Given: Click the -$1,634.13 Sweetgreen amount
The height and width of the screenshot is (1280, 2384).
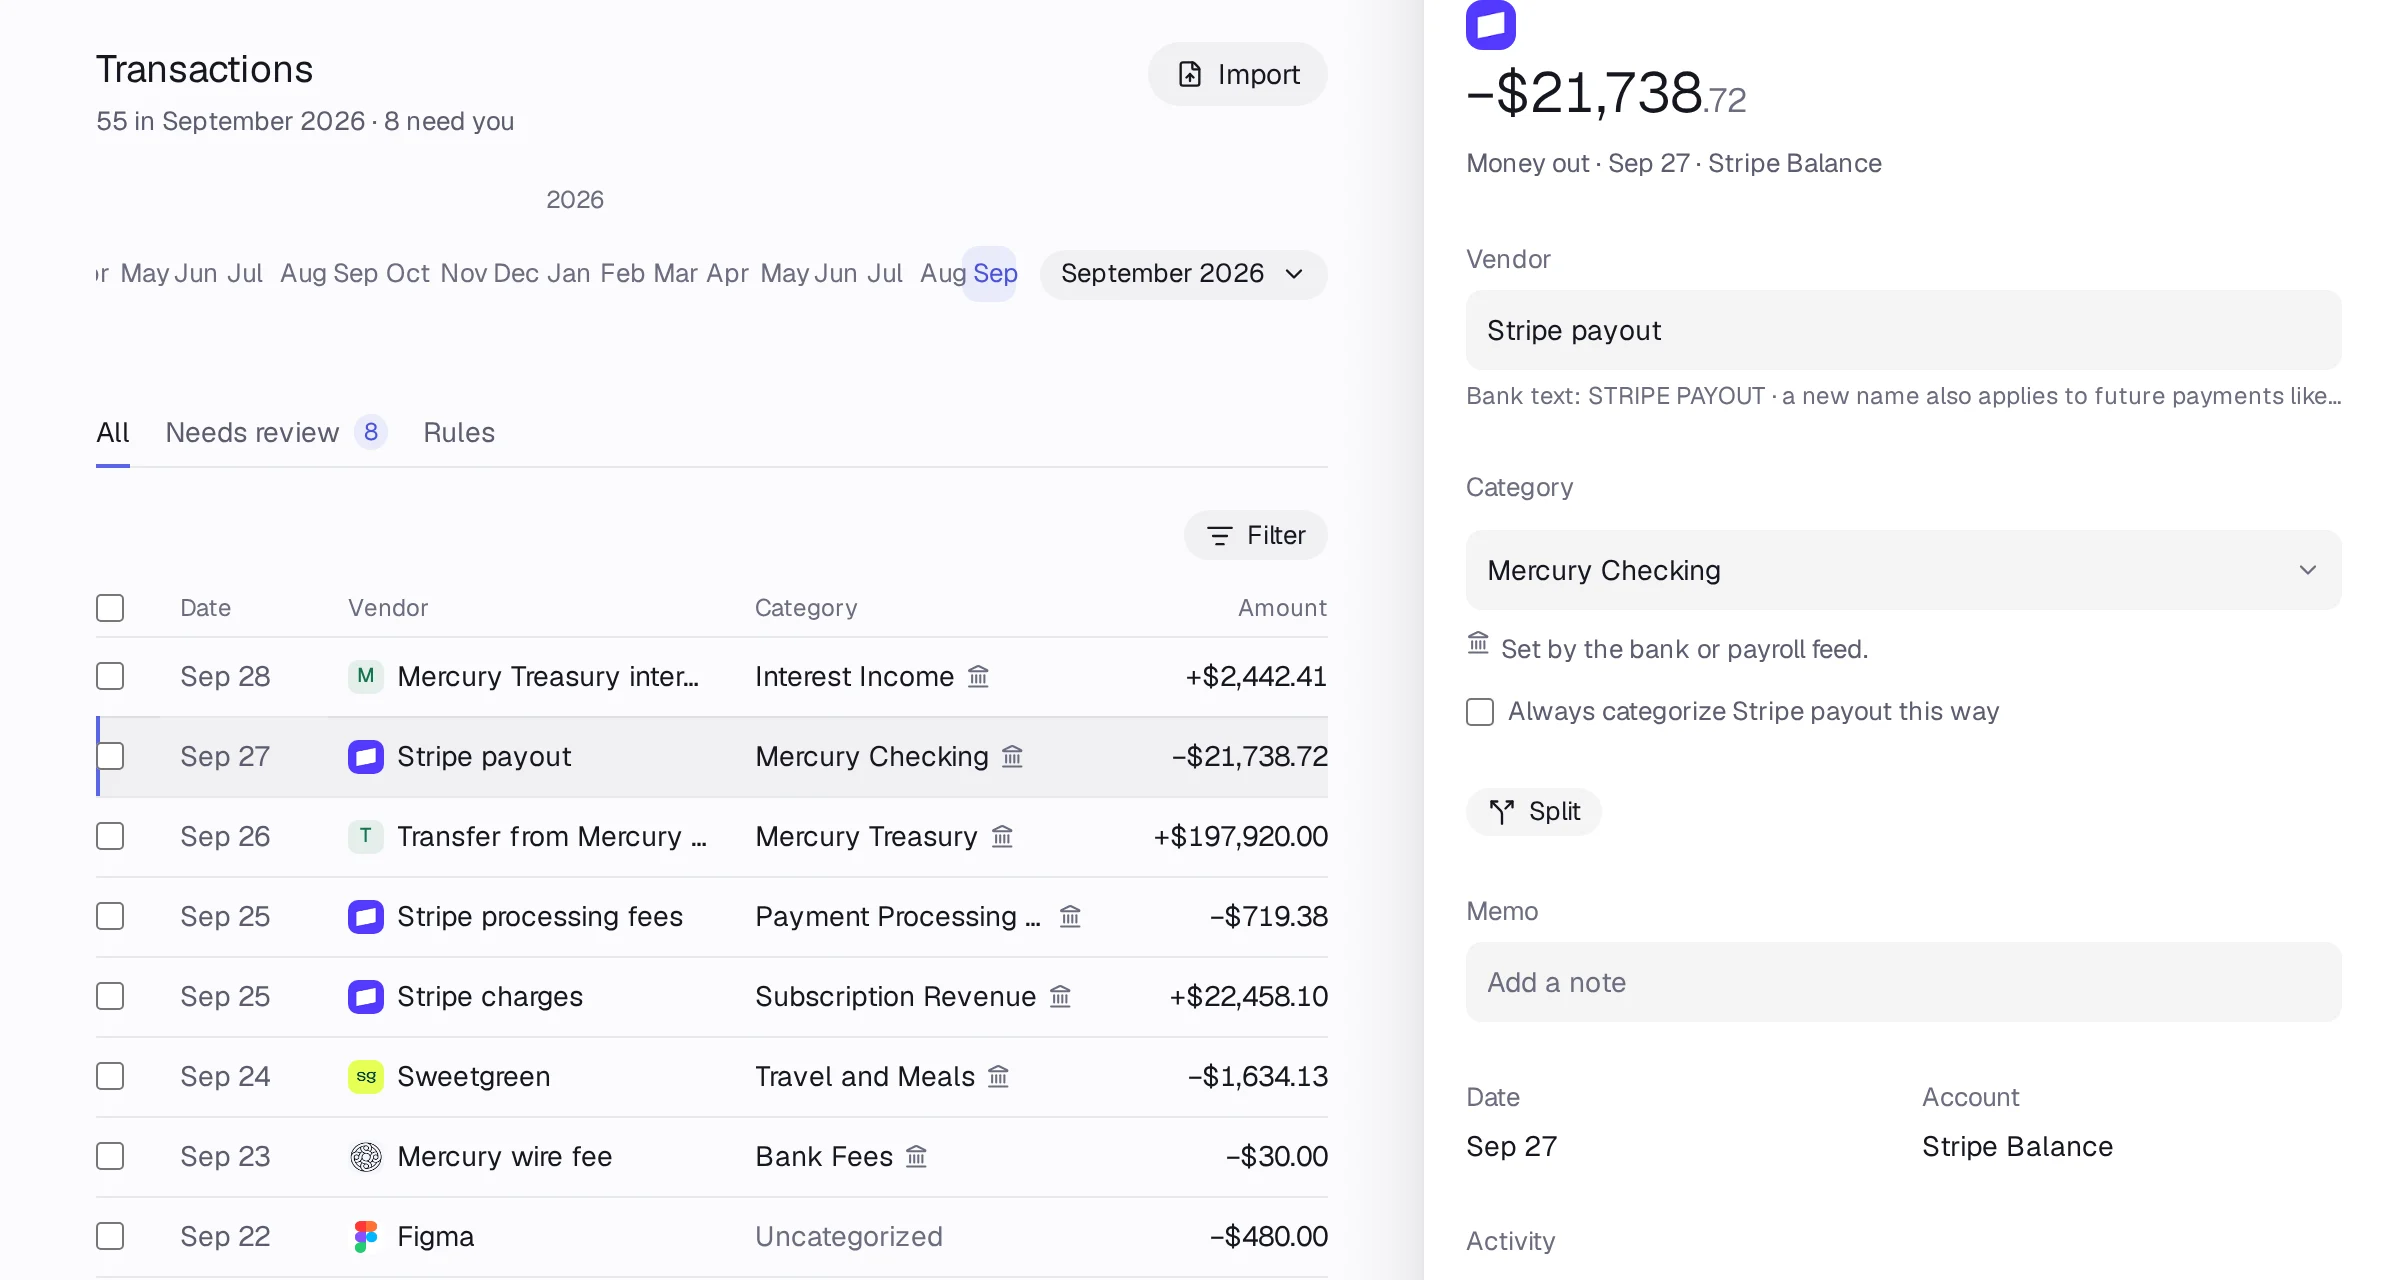Looking at the screenshot, I should (1258, 1076).
